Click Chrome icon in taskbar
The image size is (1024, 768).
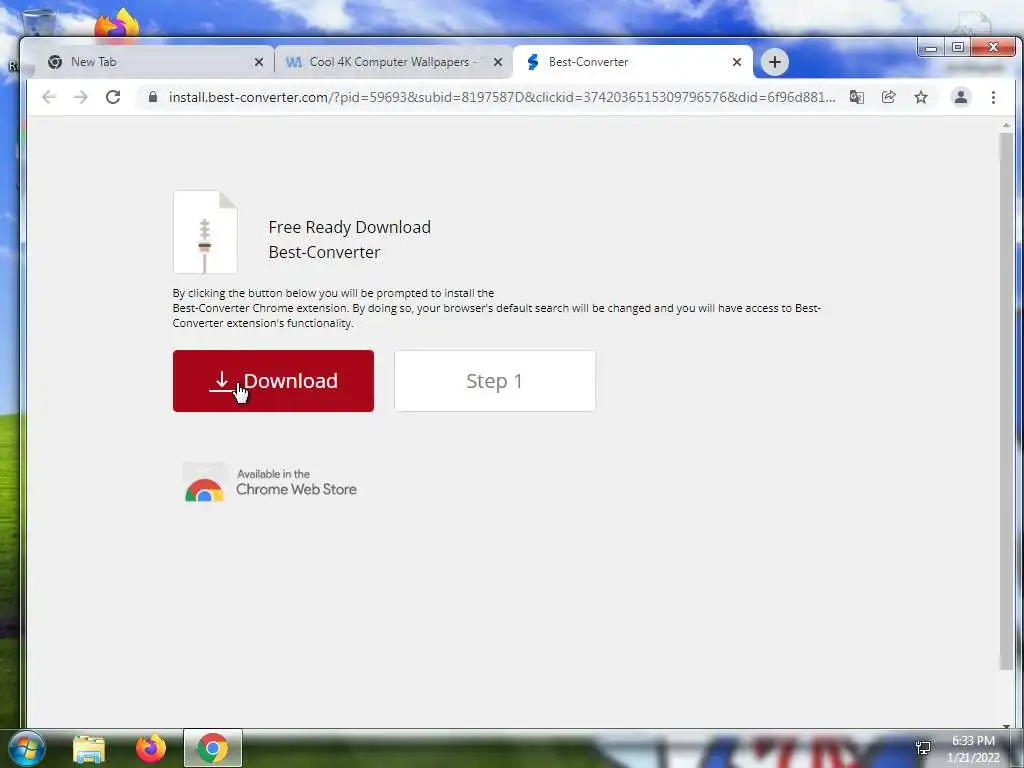pos(212,748)
